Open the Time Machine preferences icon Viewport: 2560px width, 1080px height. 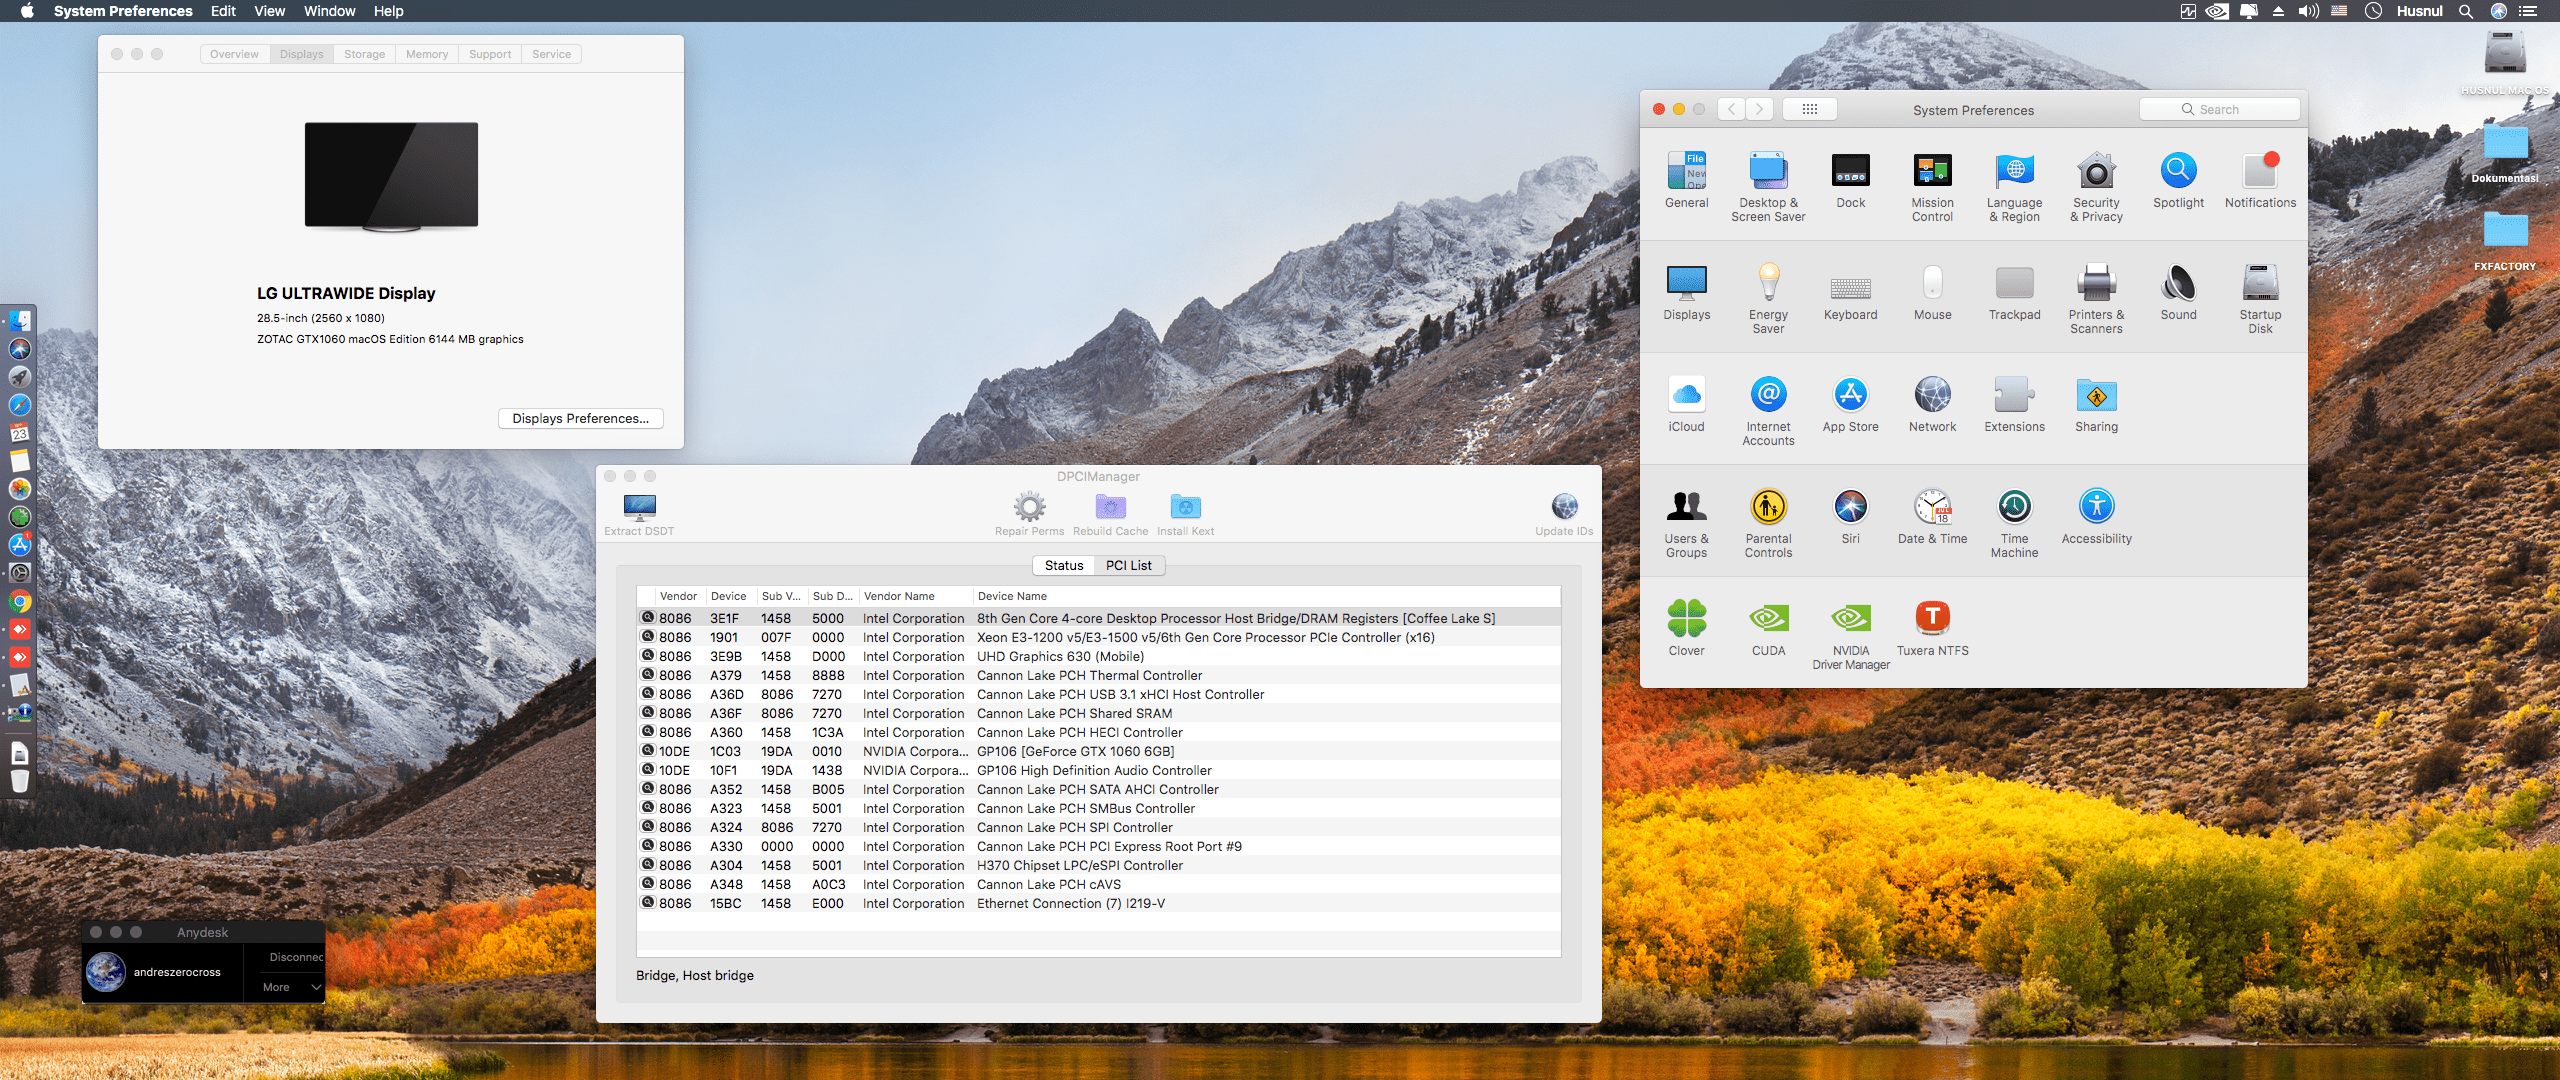(2014, 520)
